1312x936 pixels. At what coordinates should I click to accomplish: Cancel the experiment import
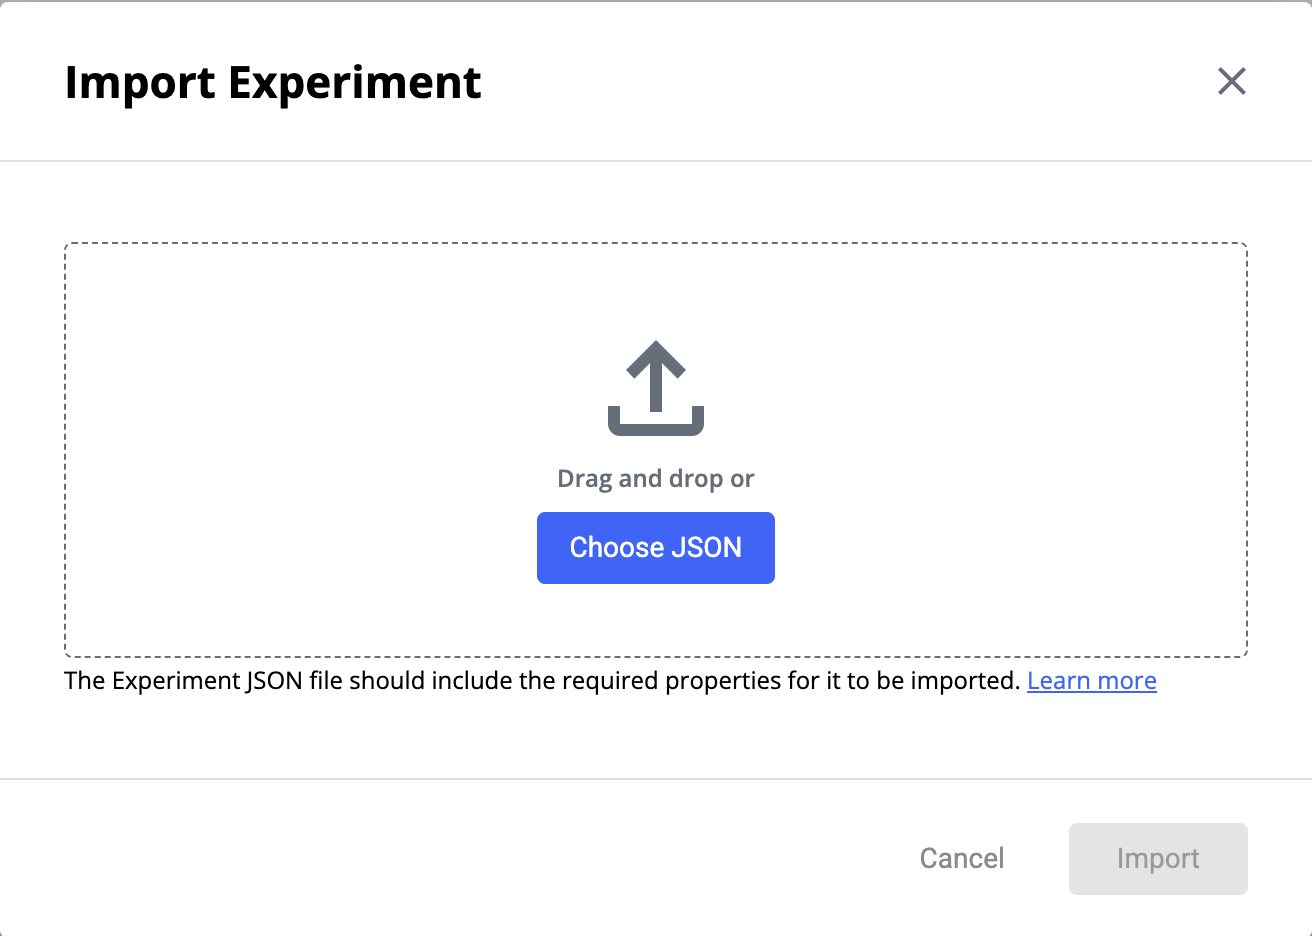(961, 858)
